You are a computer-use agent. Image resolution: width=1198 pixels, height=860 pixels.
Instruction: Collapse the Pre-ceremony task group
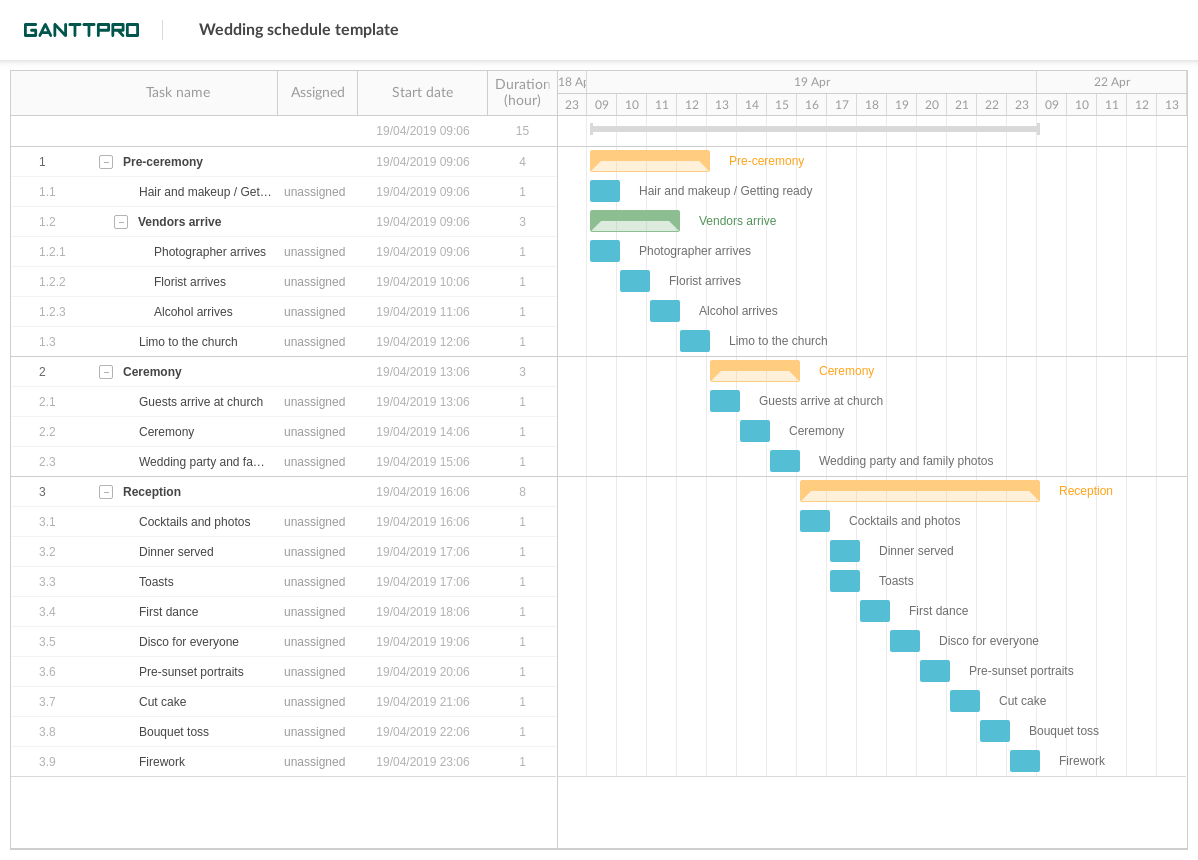point(106,161)
